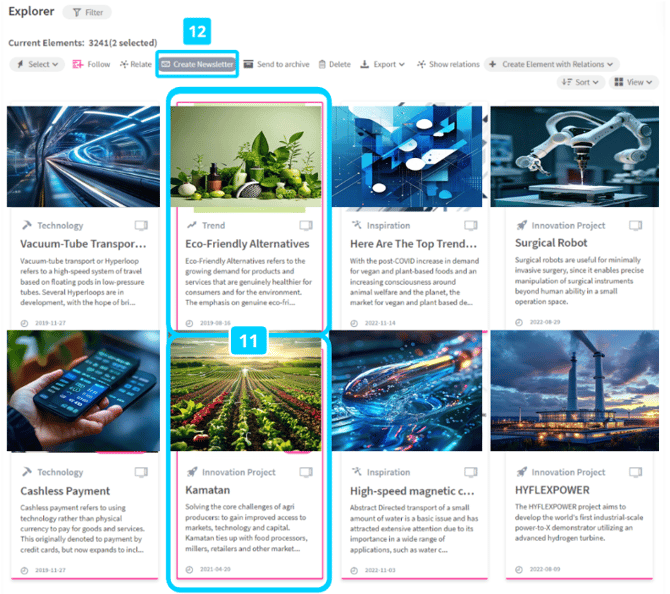Click Create Newsletter button

197,64
